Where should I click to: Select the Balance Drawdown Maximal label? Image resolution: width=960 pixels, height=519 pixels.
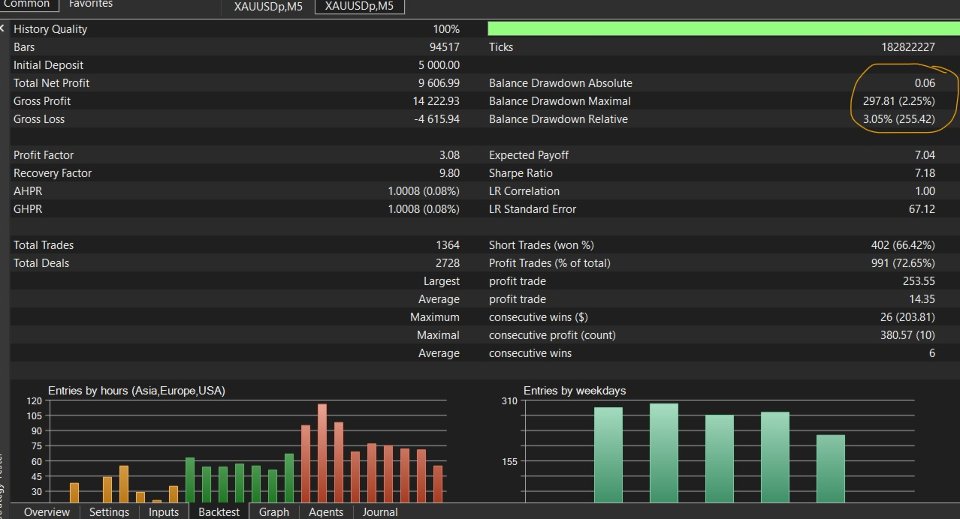pos(560,101)
